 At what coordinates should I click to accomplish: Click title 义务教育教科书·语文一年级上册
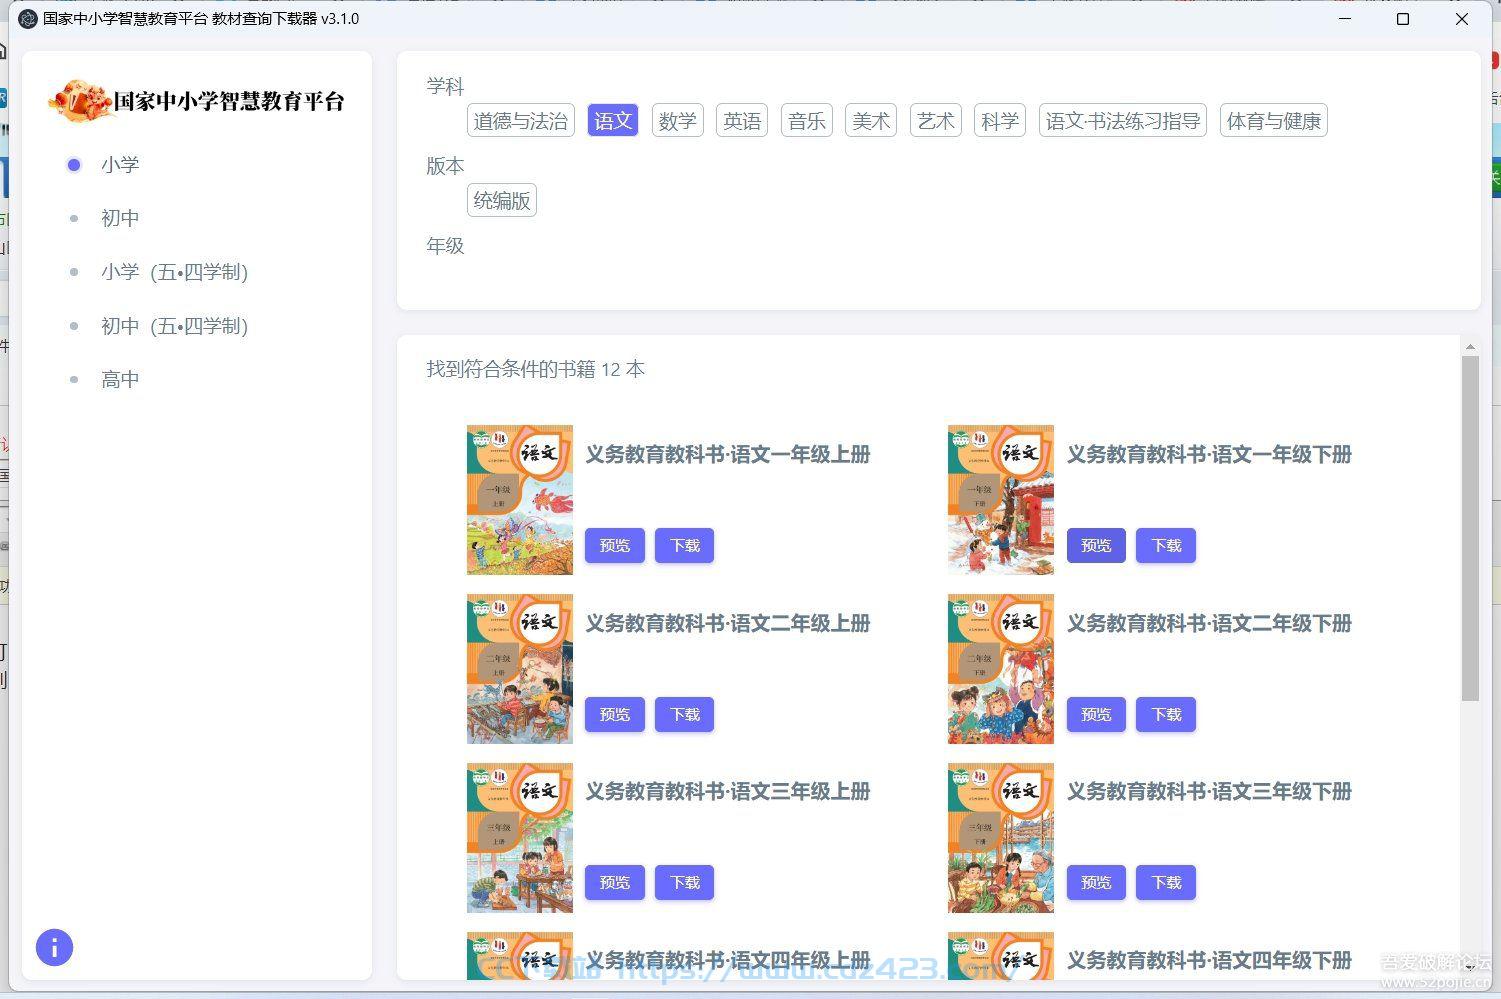click(728, 454)
